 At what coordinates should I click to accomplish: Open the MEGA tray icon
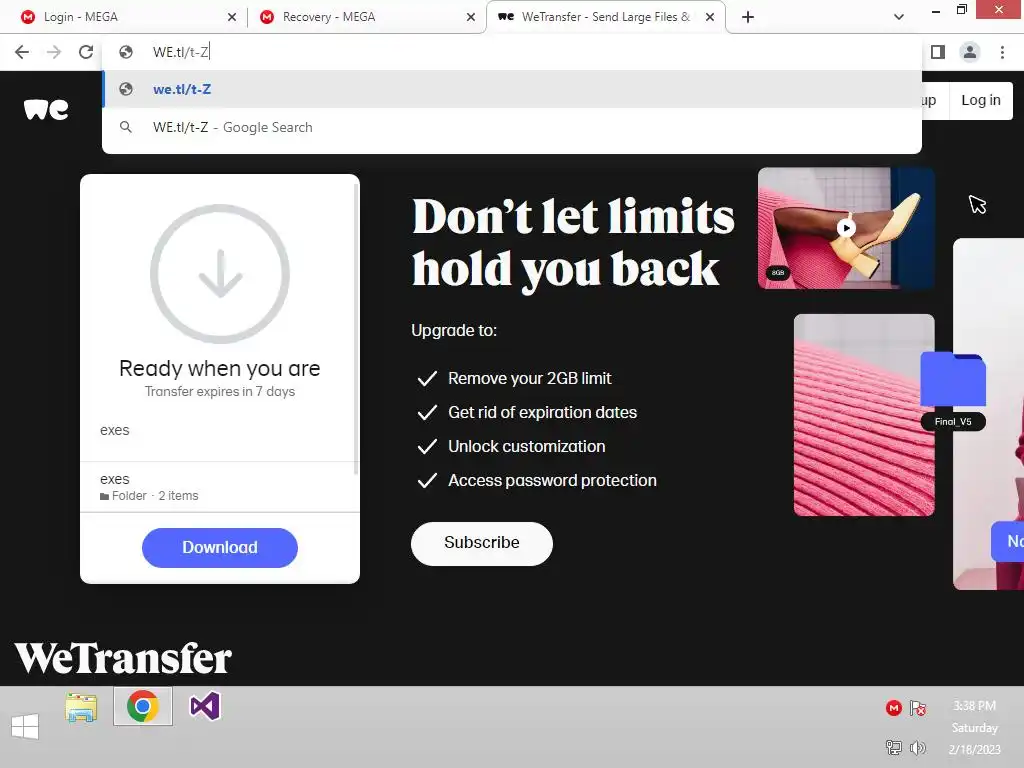tap(893, 708)
